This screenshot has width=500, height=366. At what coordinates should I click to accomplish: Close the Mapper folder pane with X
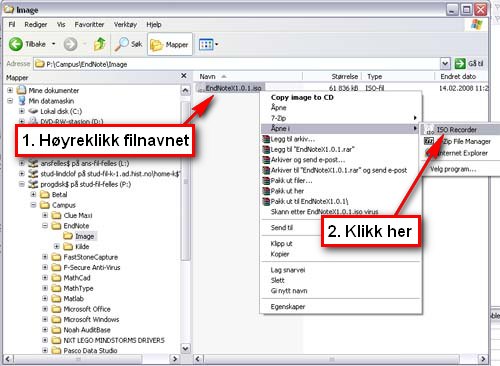(184, 76)
